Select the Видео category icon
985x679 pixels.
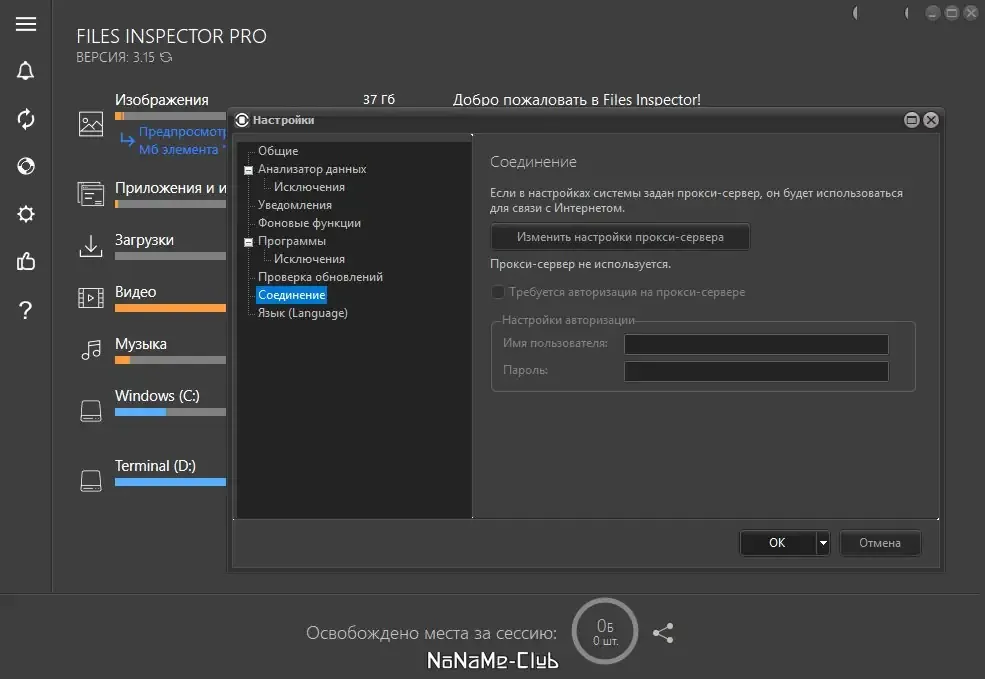(90, 298)
